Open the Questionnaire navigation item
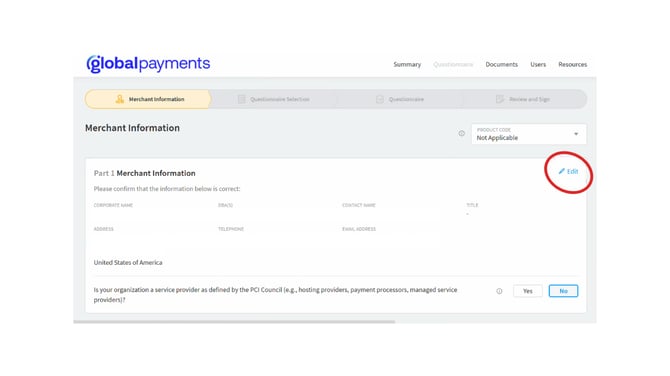670x376 pixels. click(x=453, y=65)
